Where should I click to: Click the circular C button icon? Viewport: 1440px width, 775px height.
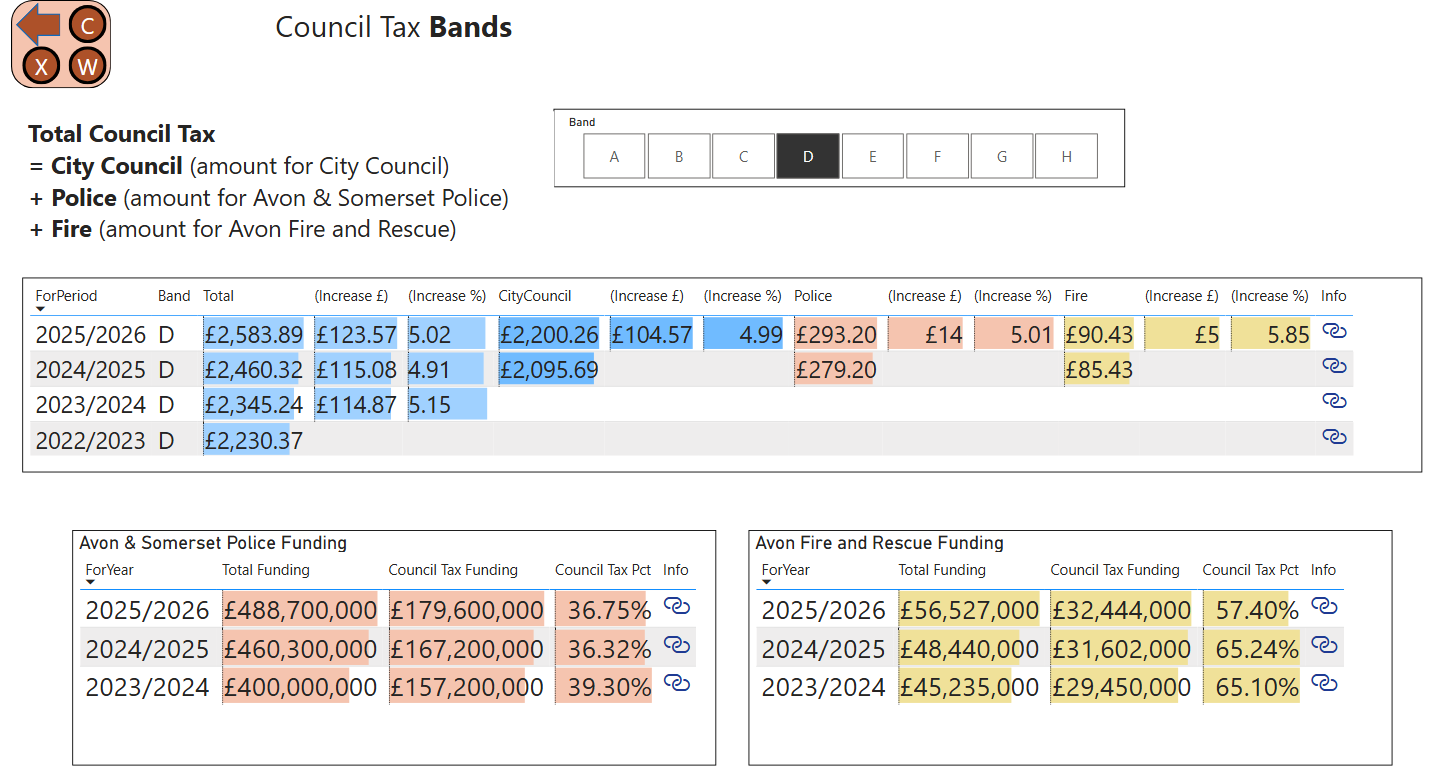(x=88, y=26)
